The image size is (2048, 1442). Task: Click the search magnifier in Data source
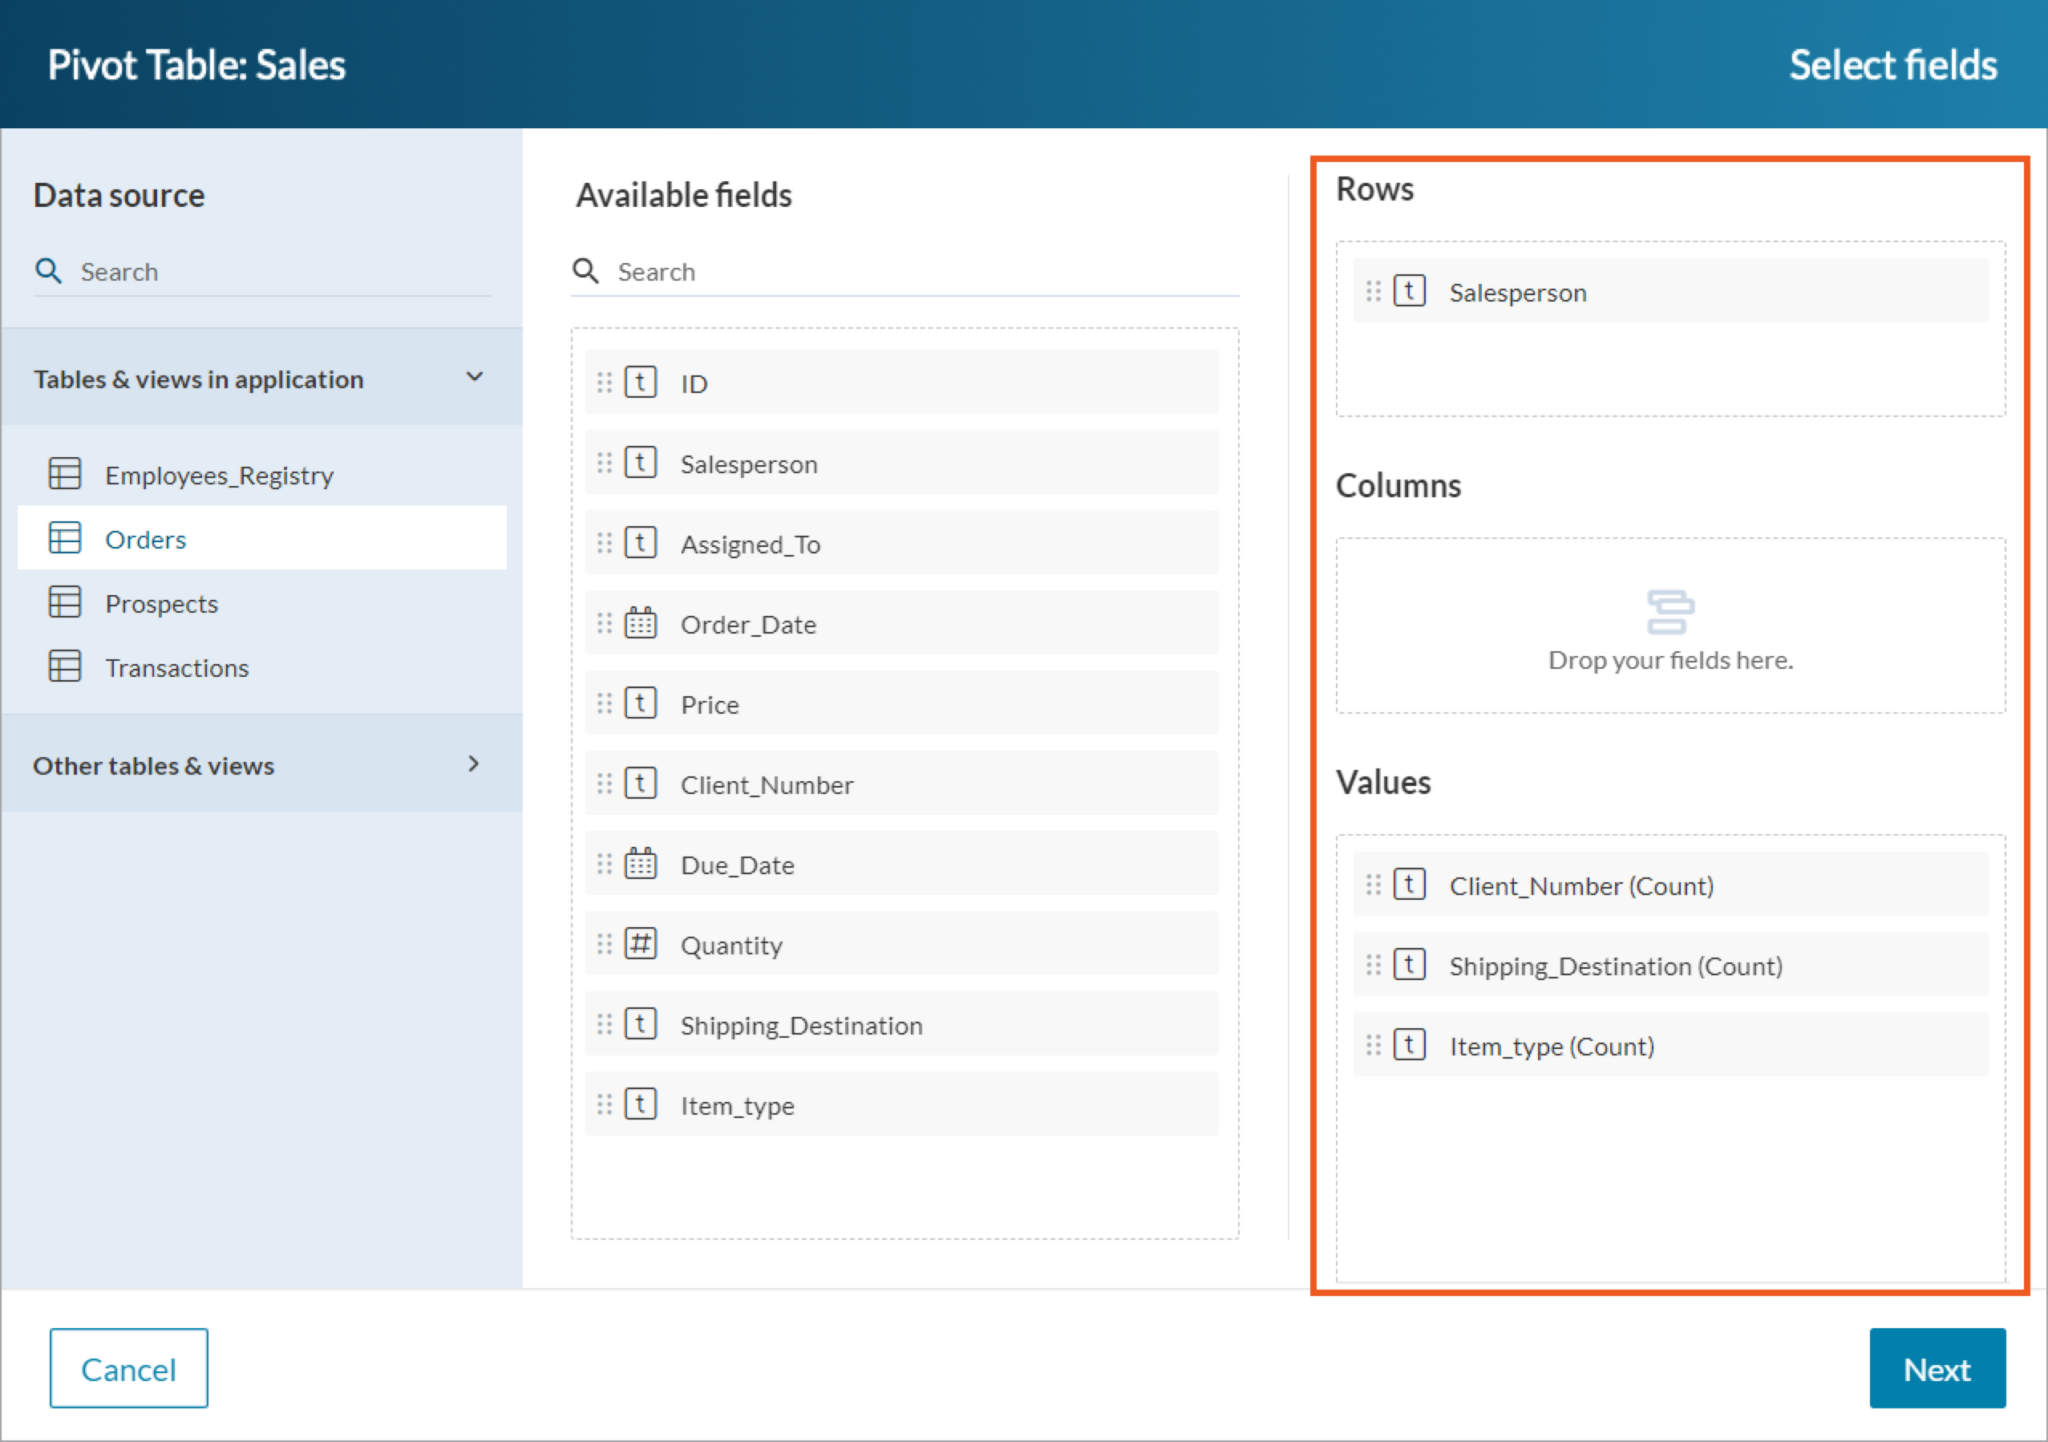[48, 271]
